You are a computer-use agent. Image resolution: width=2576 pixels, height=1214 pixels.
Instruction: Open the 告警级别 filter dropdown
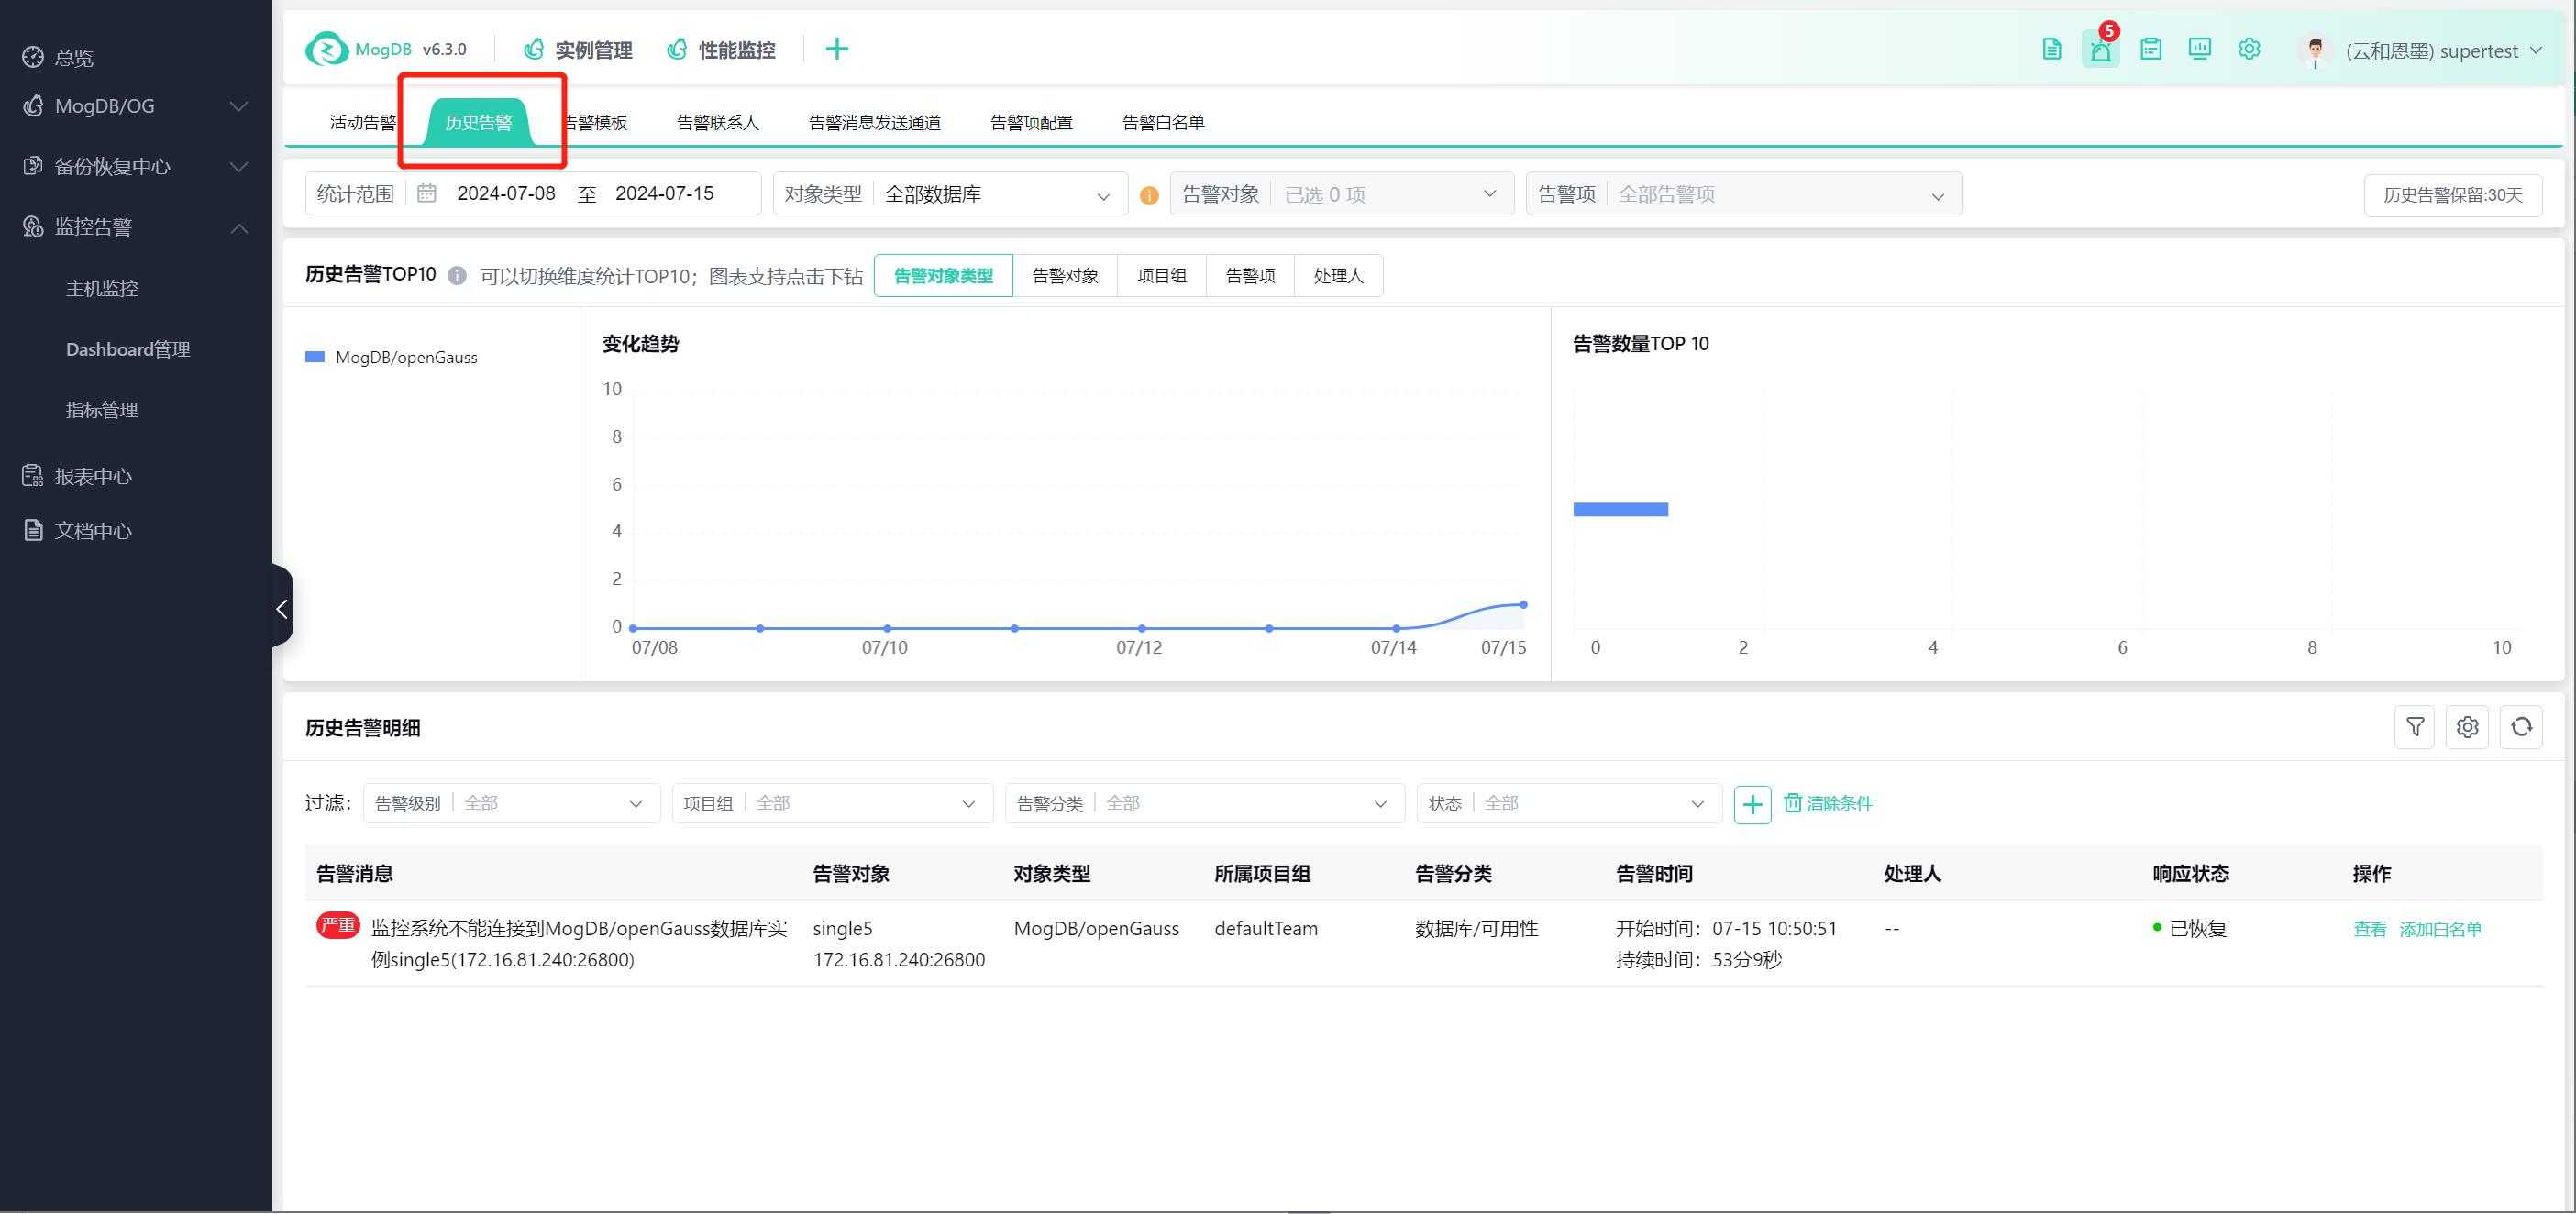511,803
